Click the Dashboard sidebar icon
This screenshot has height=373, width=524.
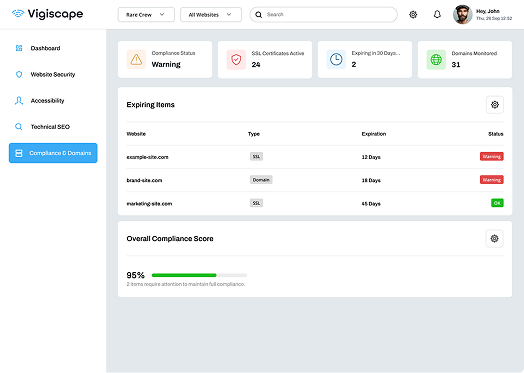coord(19,48)
